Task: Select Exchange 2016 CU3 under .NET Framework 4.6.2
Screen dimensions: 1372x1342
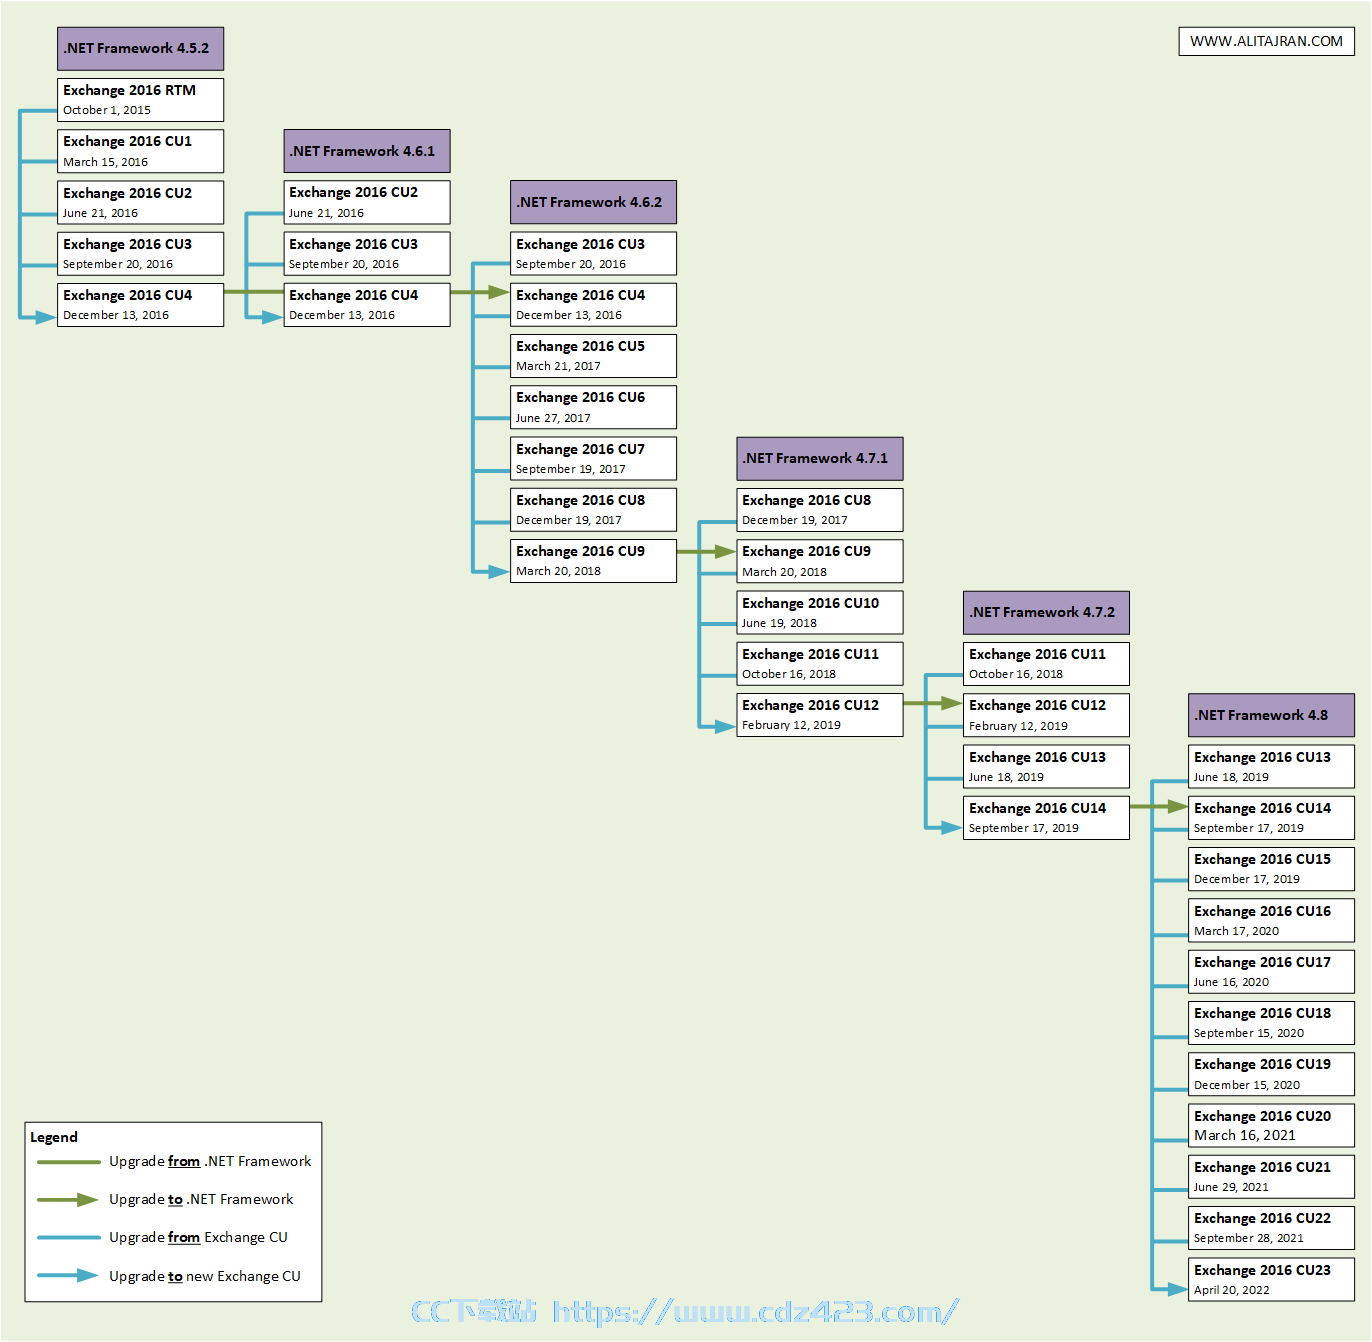Action: [x=593, y=253]
